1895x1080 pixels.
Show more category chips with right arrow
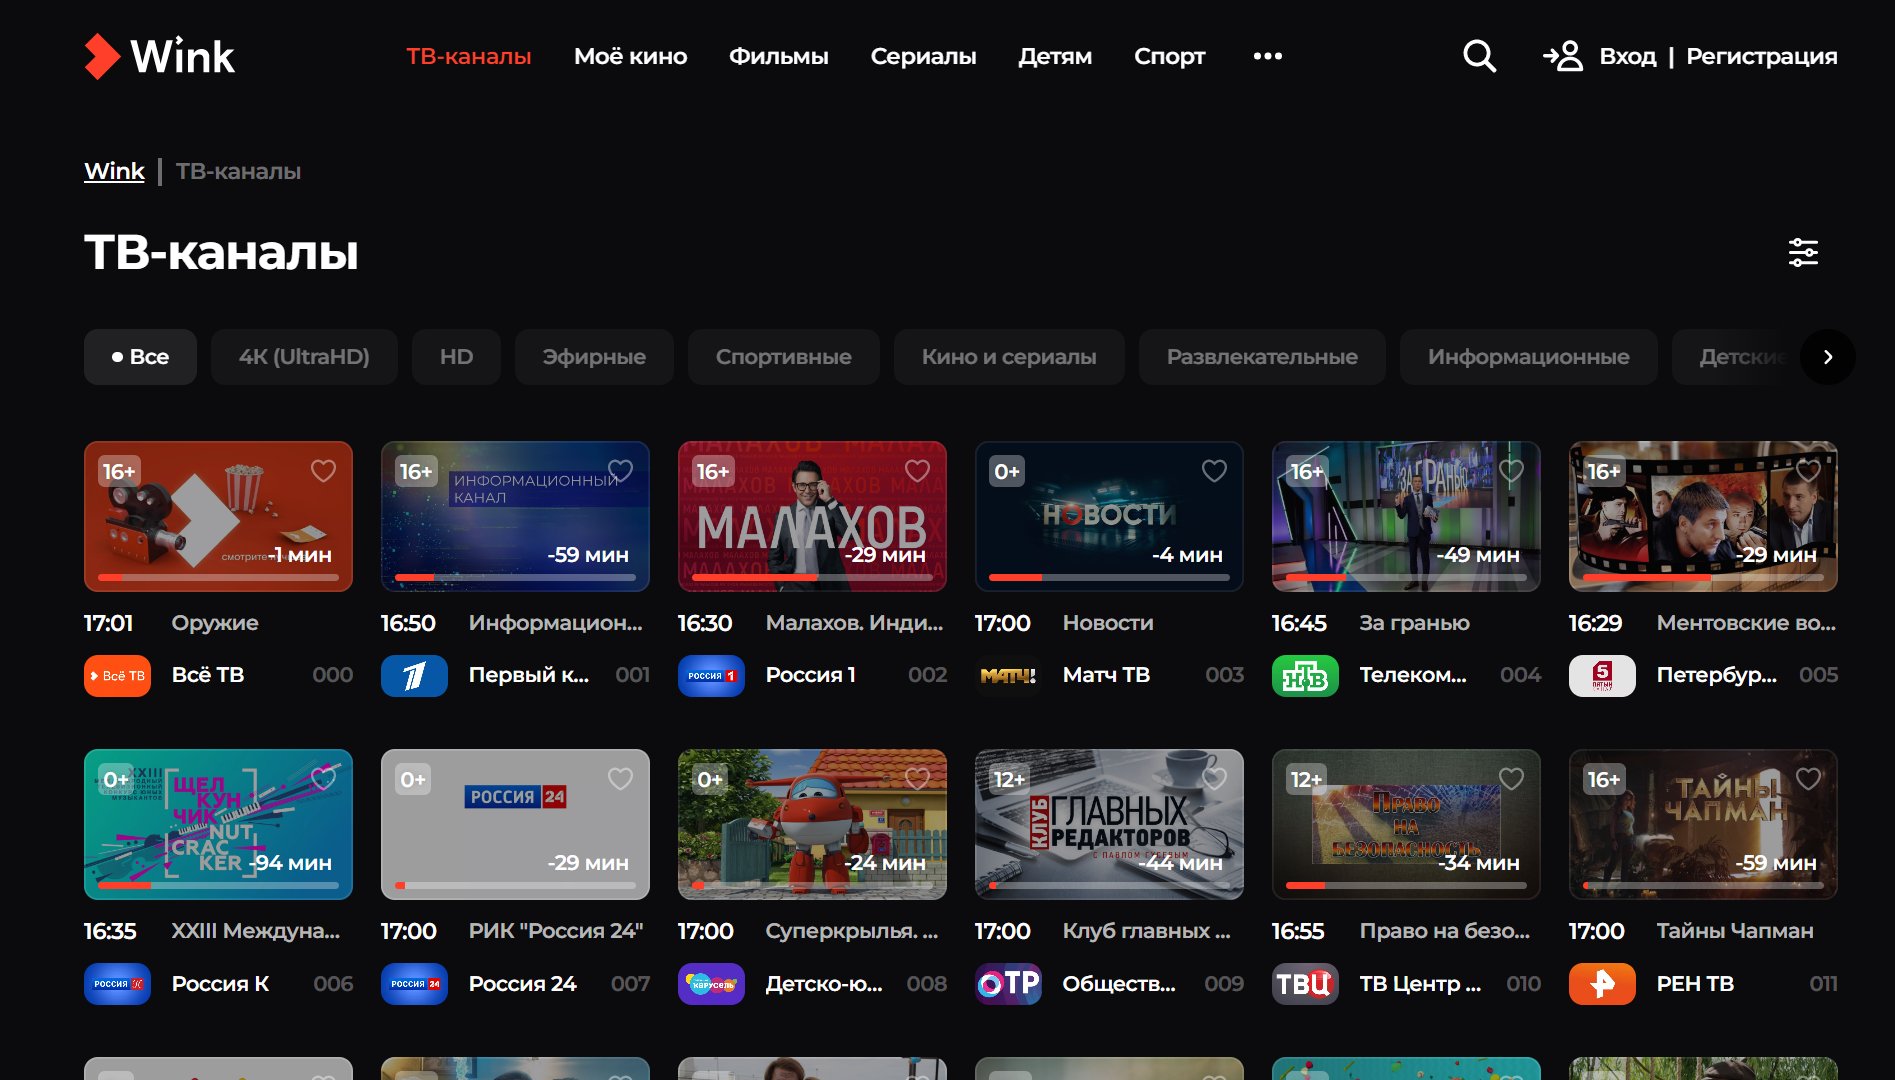coord(1828,357)
